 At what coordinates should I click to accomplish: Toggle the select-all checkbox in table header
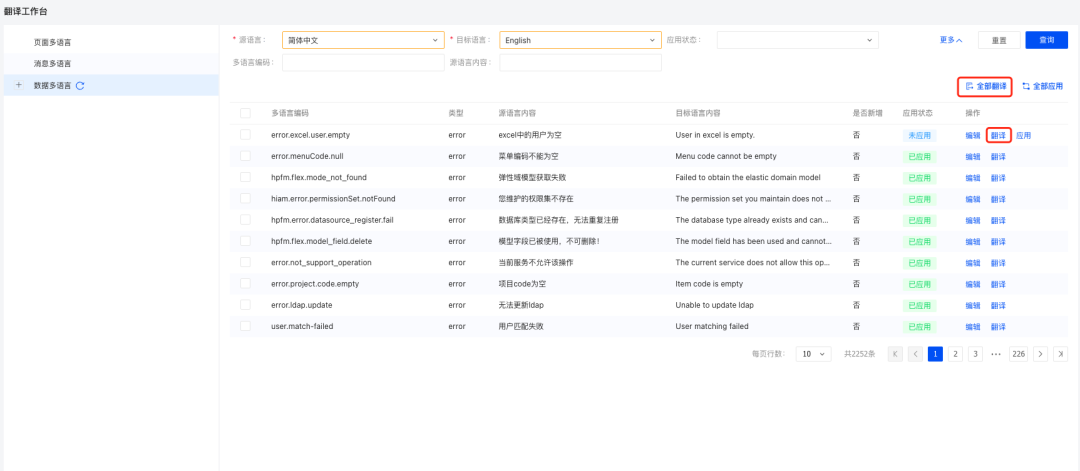tap(245, 113)
